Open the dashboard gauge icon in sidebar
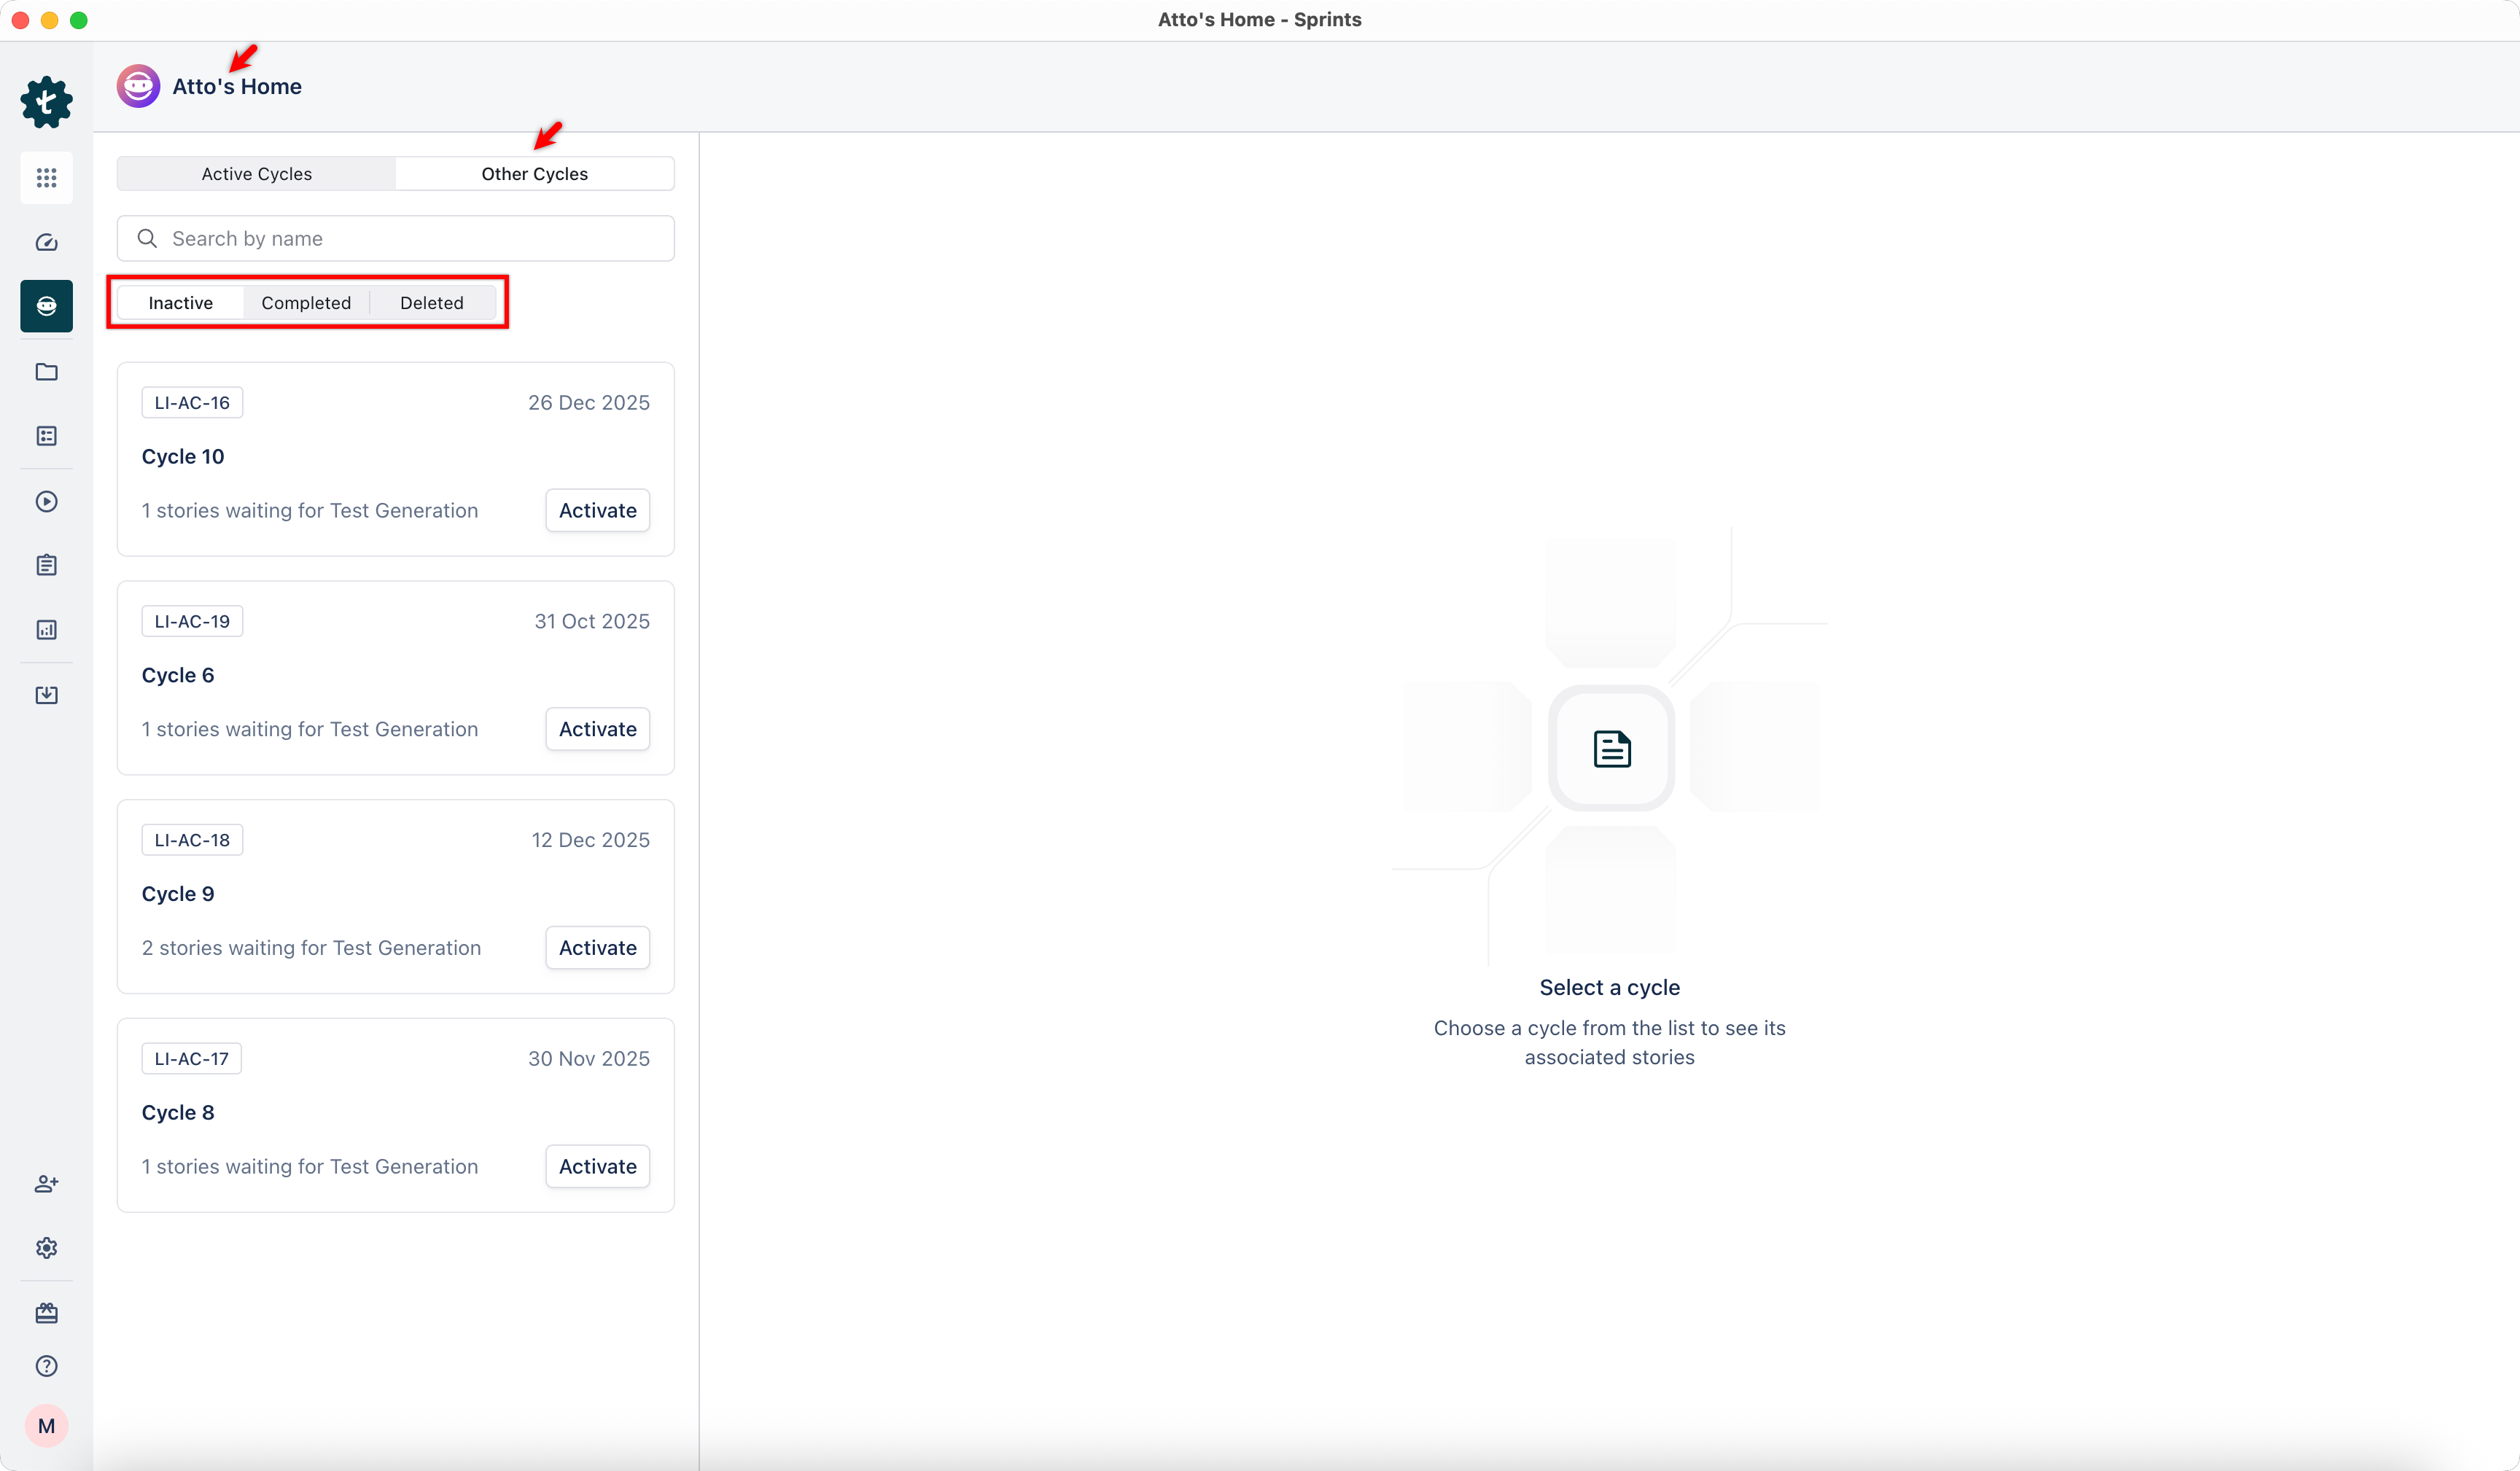Image resolution: width=2520 pixels, height=1471 pixels. click(46, 242)
